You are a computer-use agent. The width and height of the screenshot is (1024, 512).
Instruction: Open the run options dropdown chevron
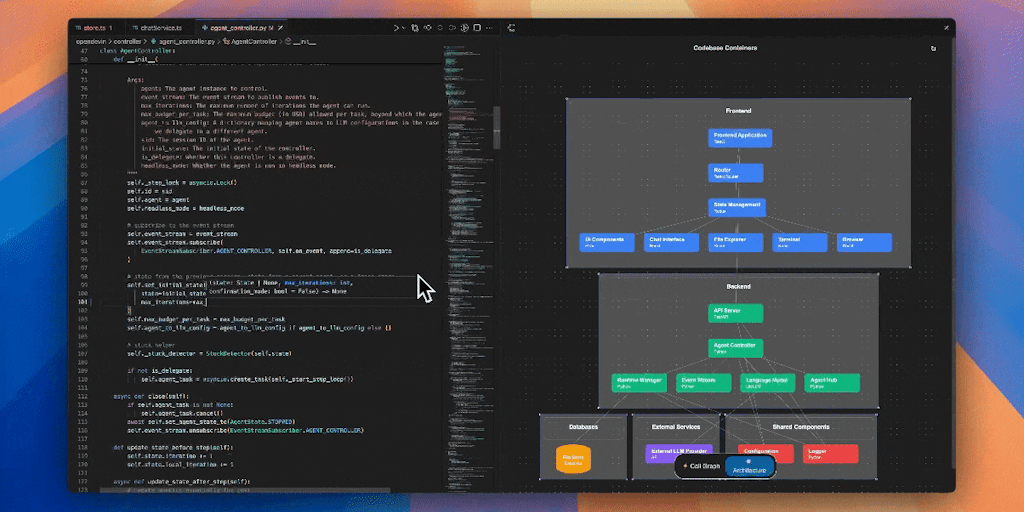click(x=406, y=28)
